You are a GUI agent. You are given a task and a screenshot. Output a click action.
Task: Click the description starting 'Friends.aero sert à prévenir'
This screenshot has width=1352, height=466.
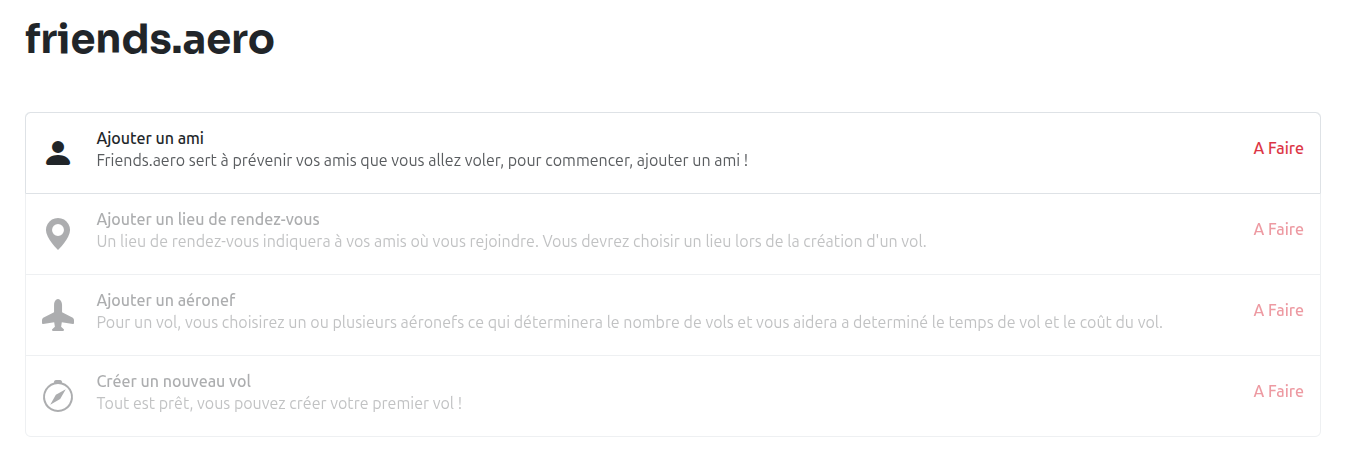coord(422,160)
